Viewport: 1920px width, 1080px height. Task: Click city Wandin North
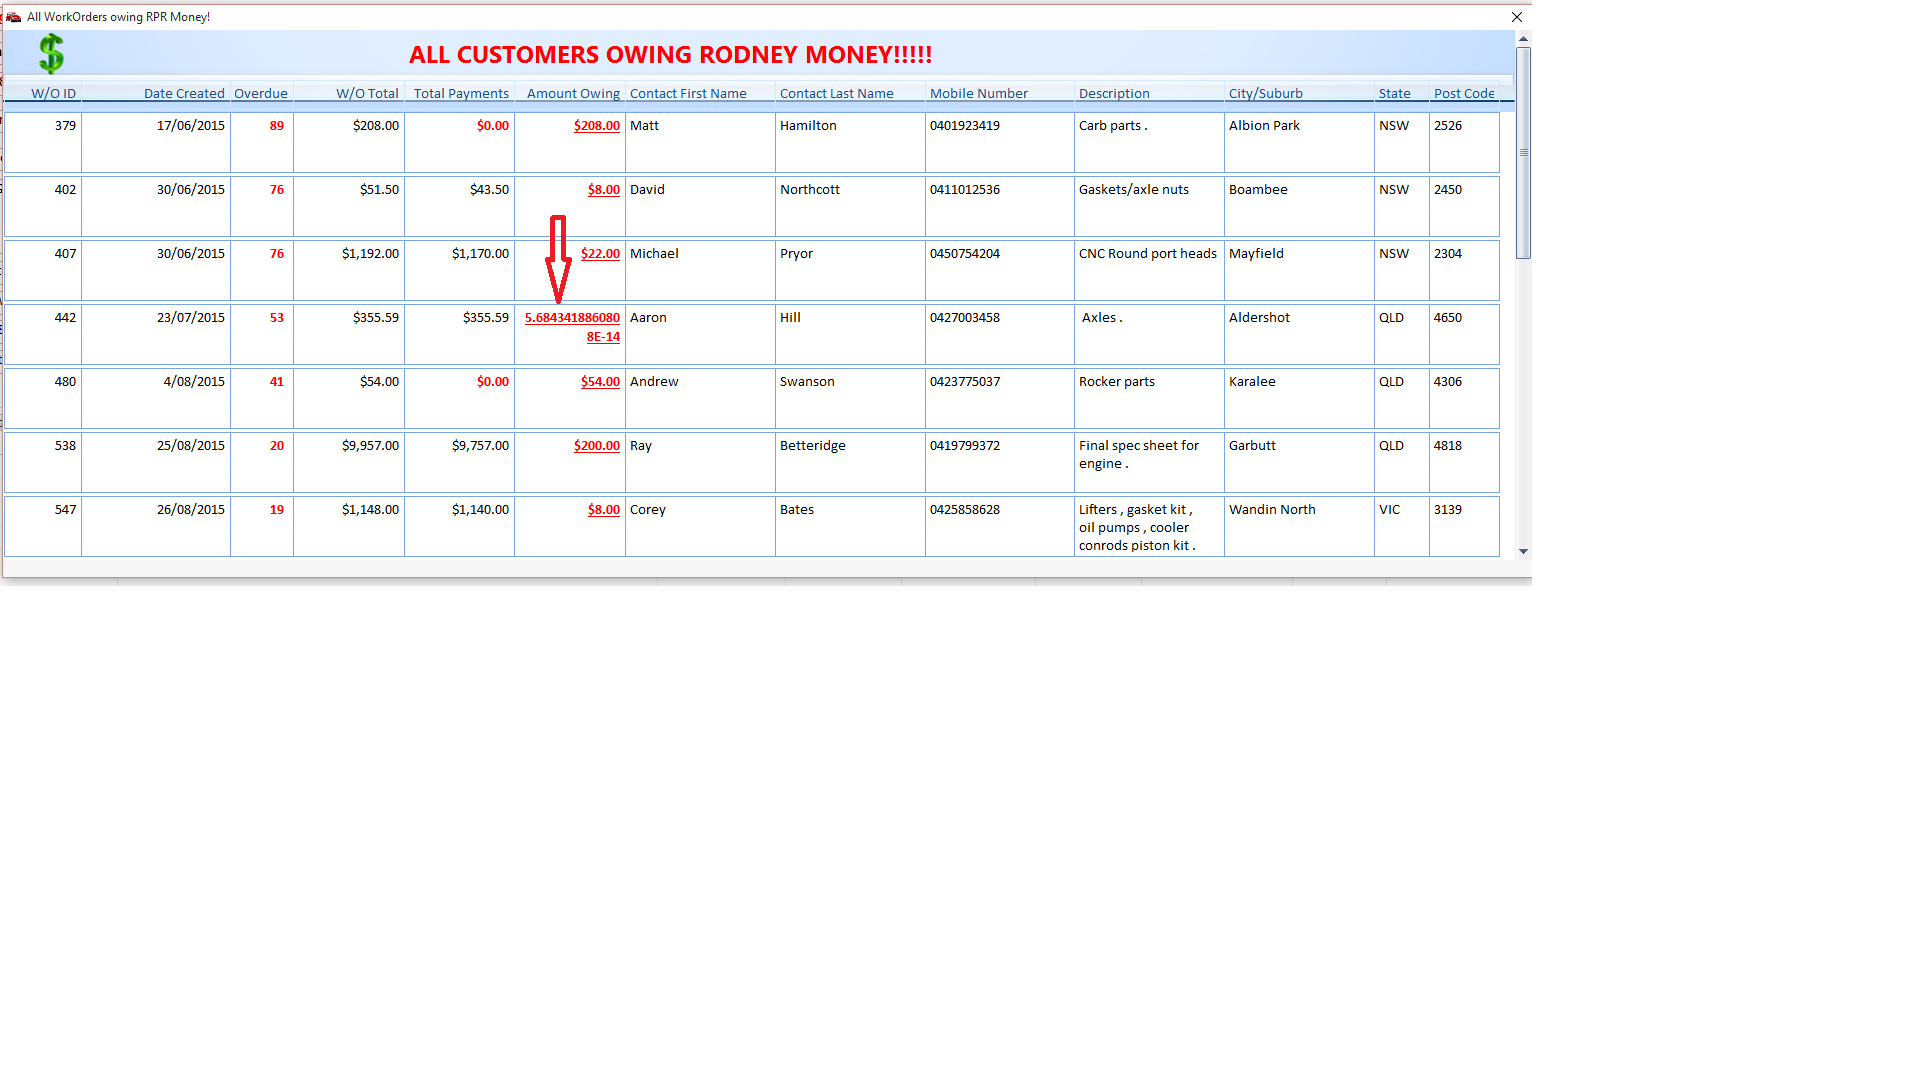[1272, 510]
